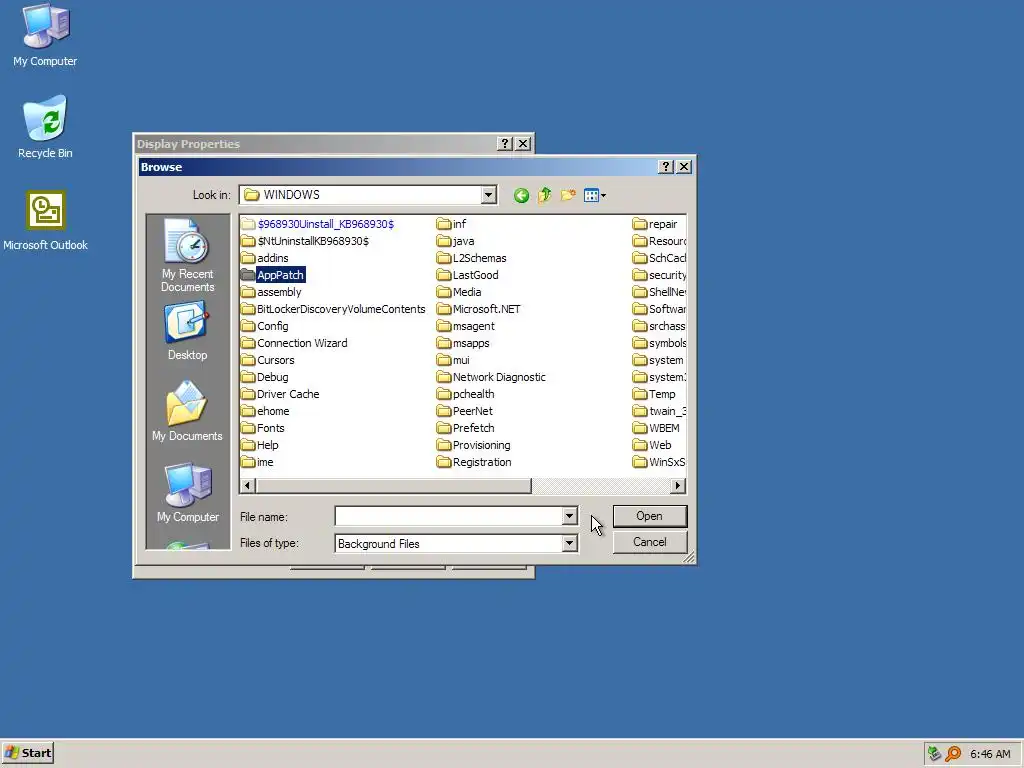Select the Microsoft.NET folder
This screenshot has height=768, width=1024.
click(x=479, y=309)
